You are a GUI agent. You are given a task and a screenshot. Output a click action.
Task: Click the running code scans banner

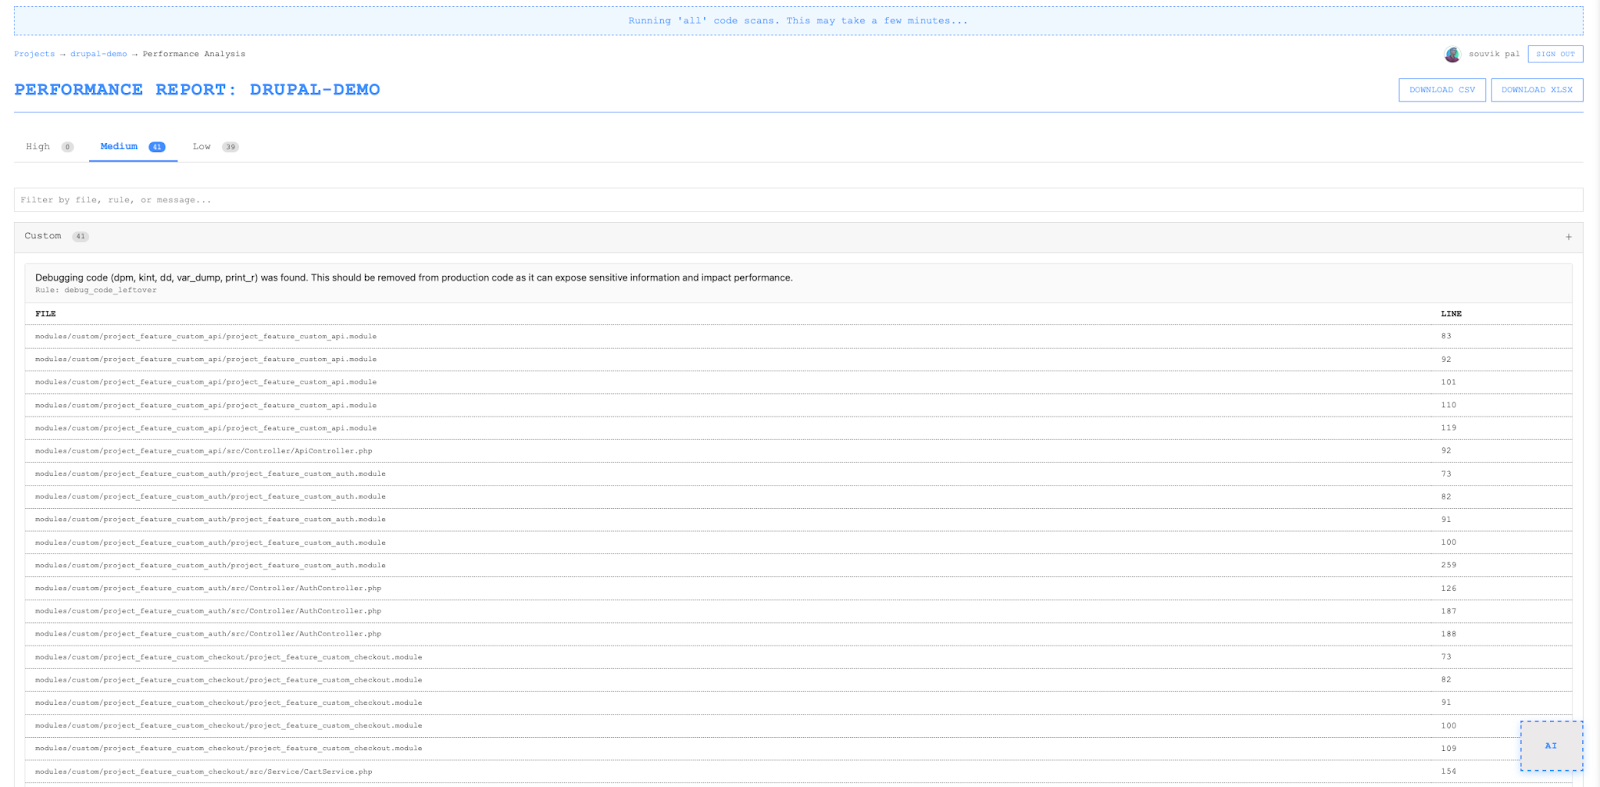coord(798,21)
